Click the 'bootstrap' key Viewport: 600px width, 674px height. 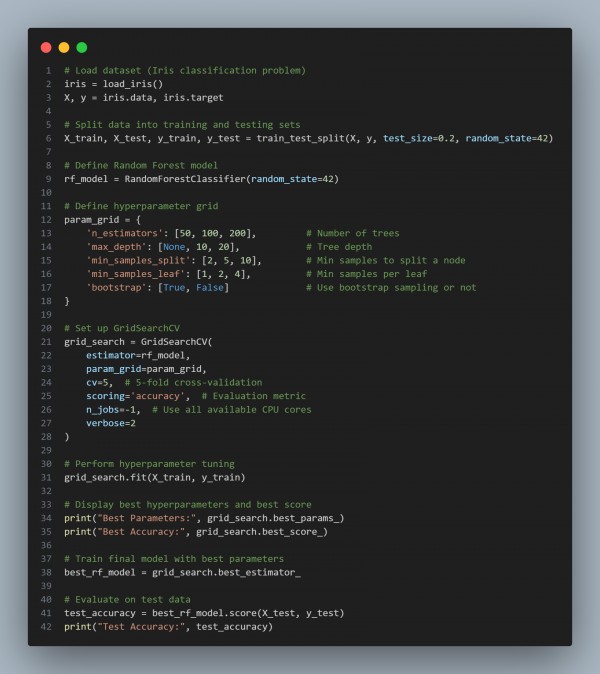pyautogui.click(x=116, y=288)
